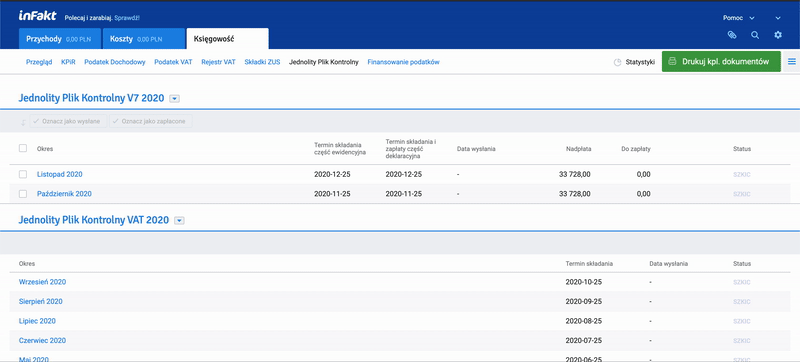Click the inFakt logo
This screenshot has height=362, width=800.
click(x=37, y=16)
